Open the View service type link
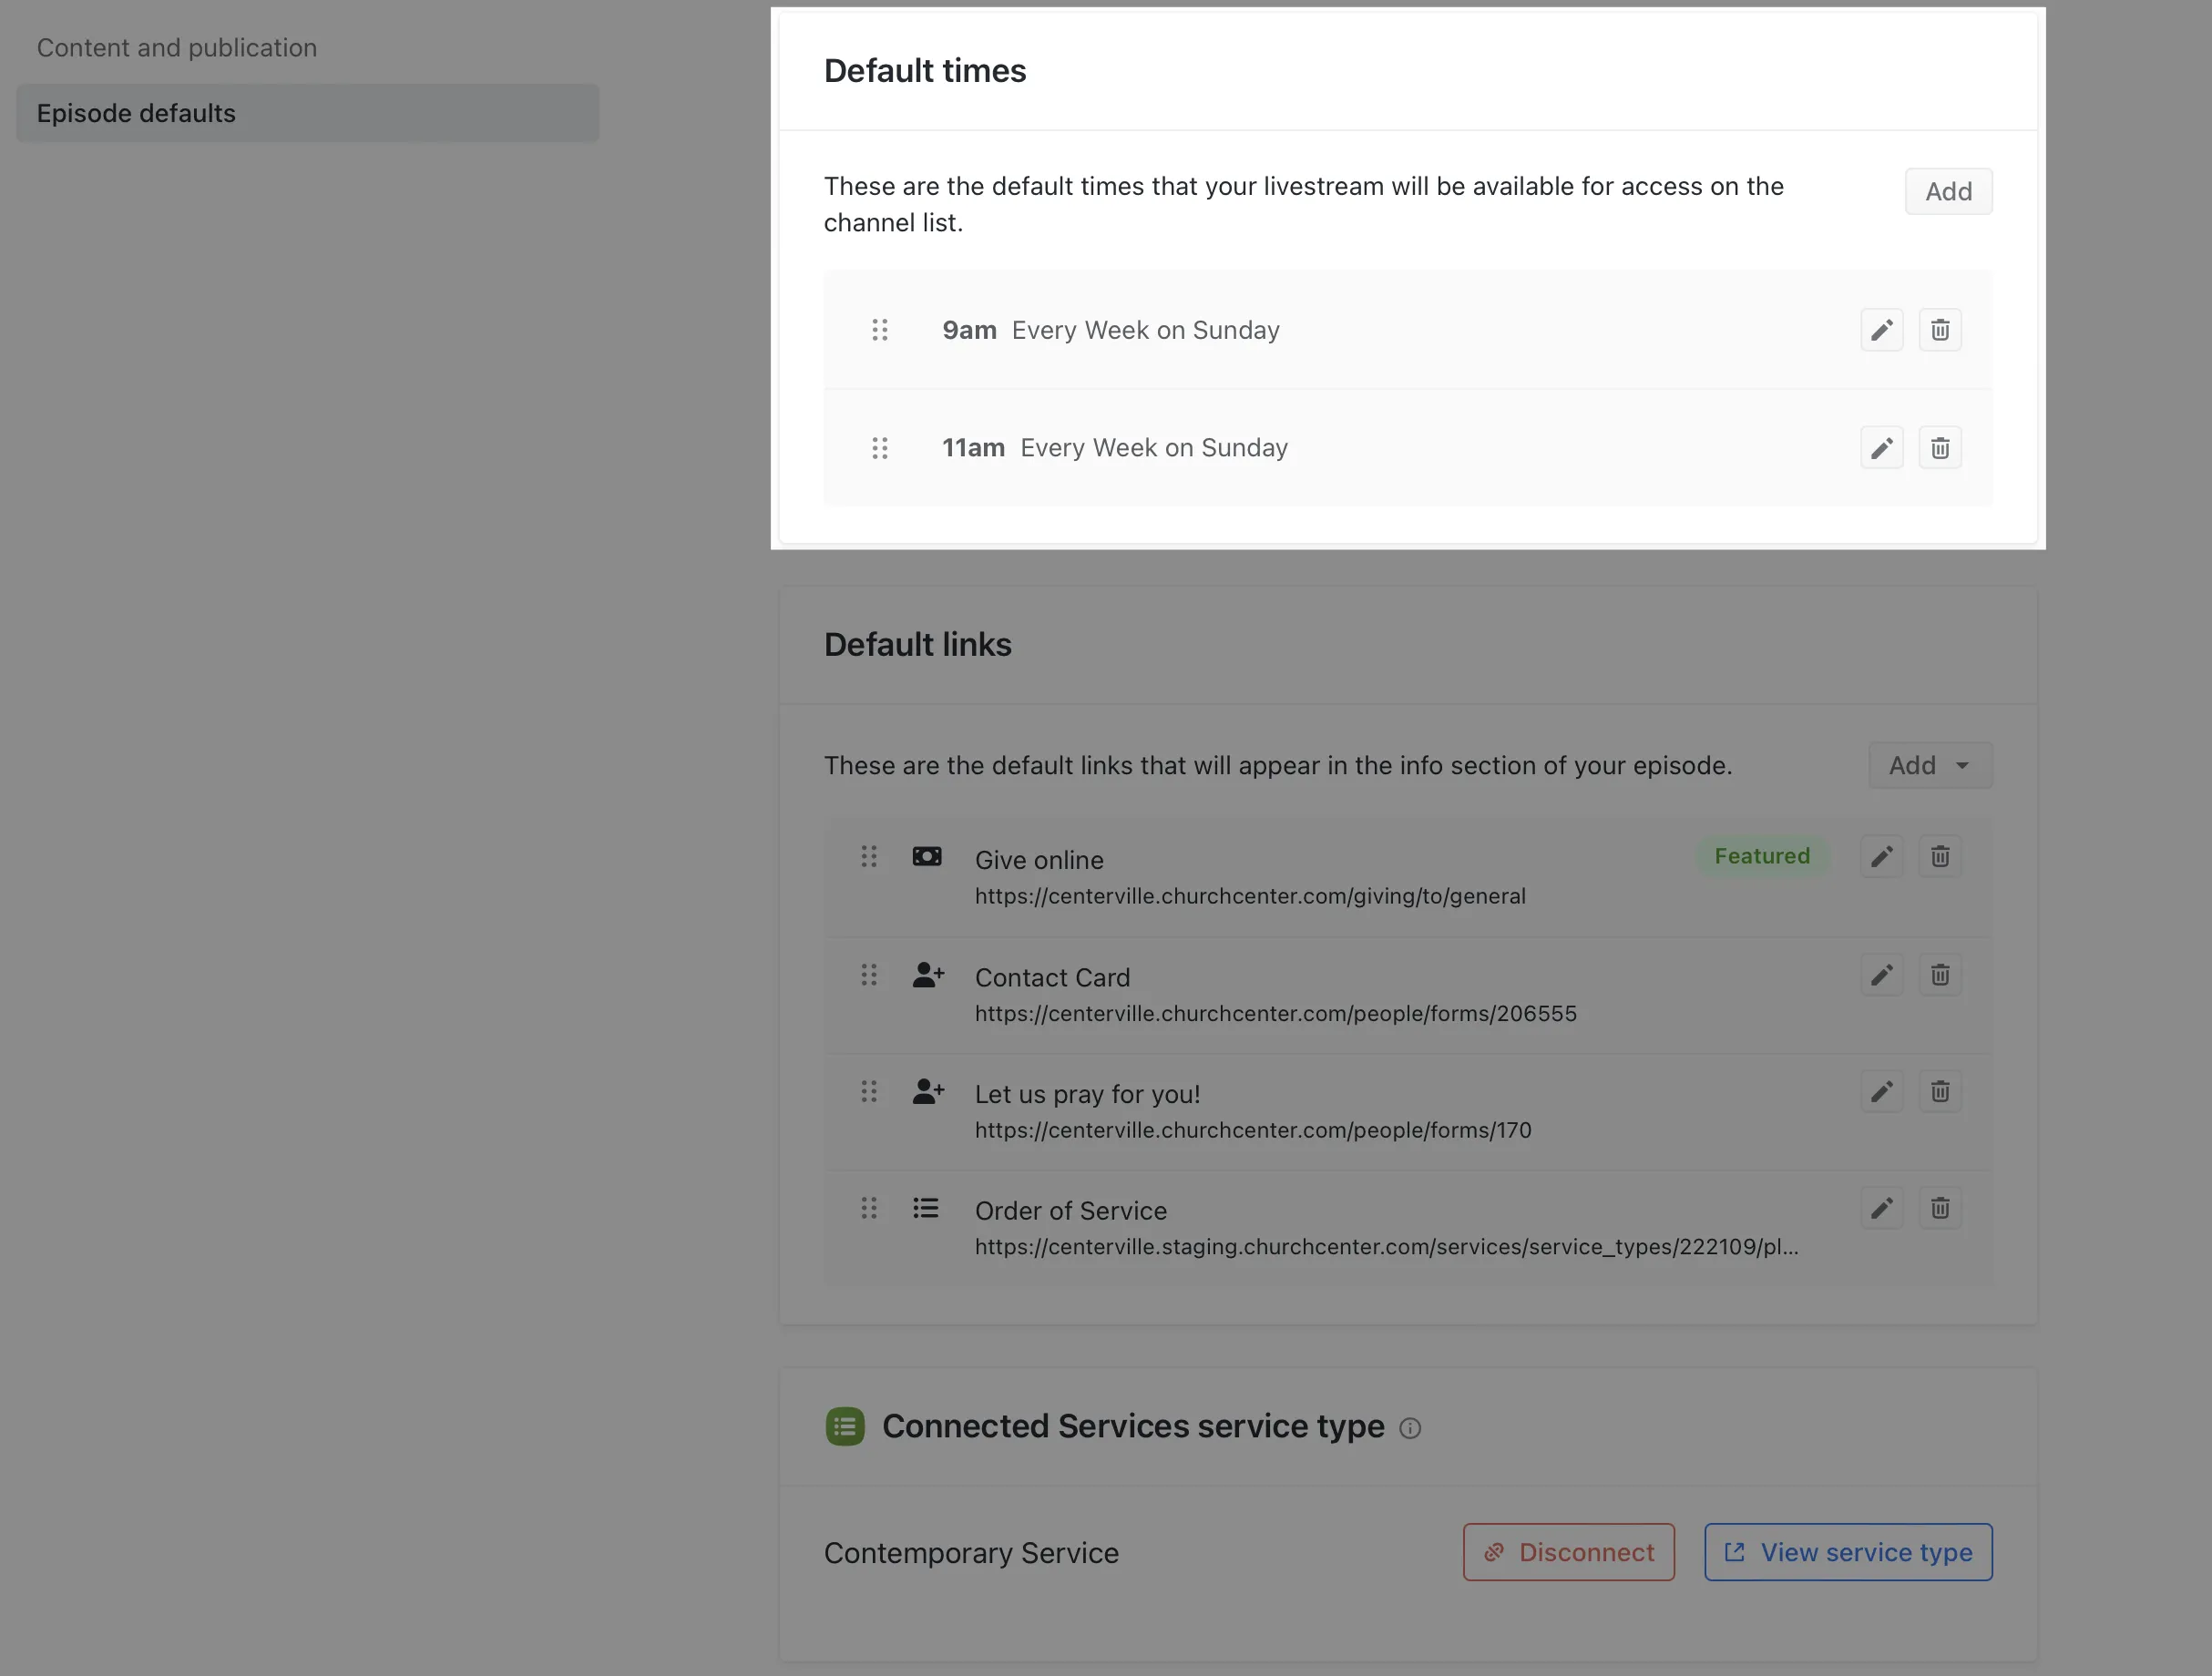2212x1676 pixels. click(x=1847, y=1552)
